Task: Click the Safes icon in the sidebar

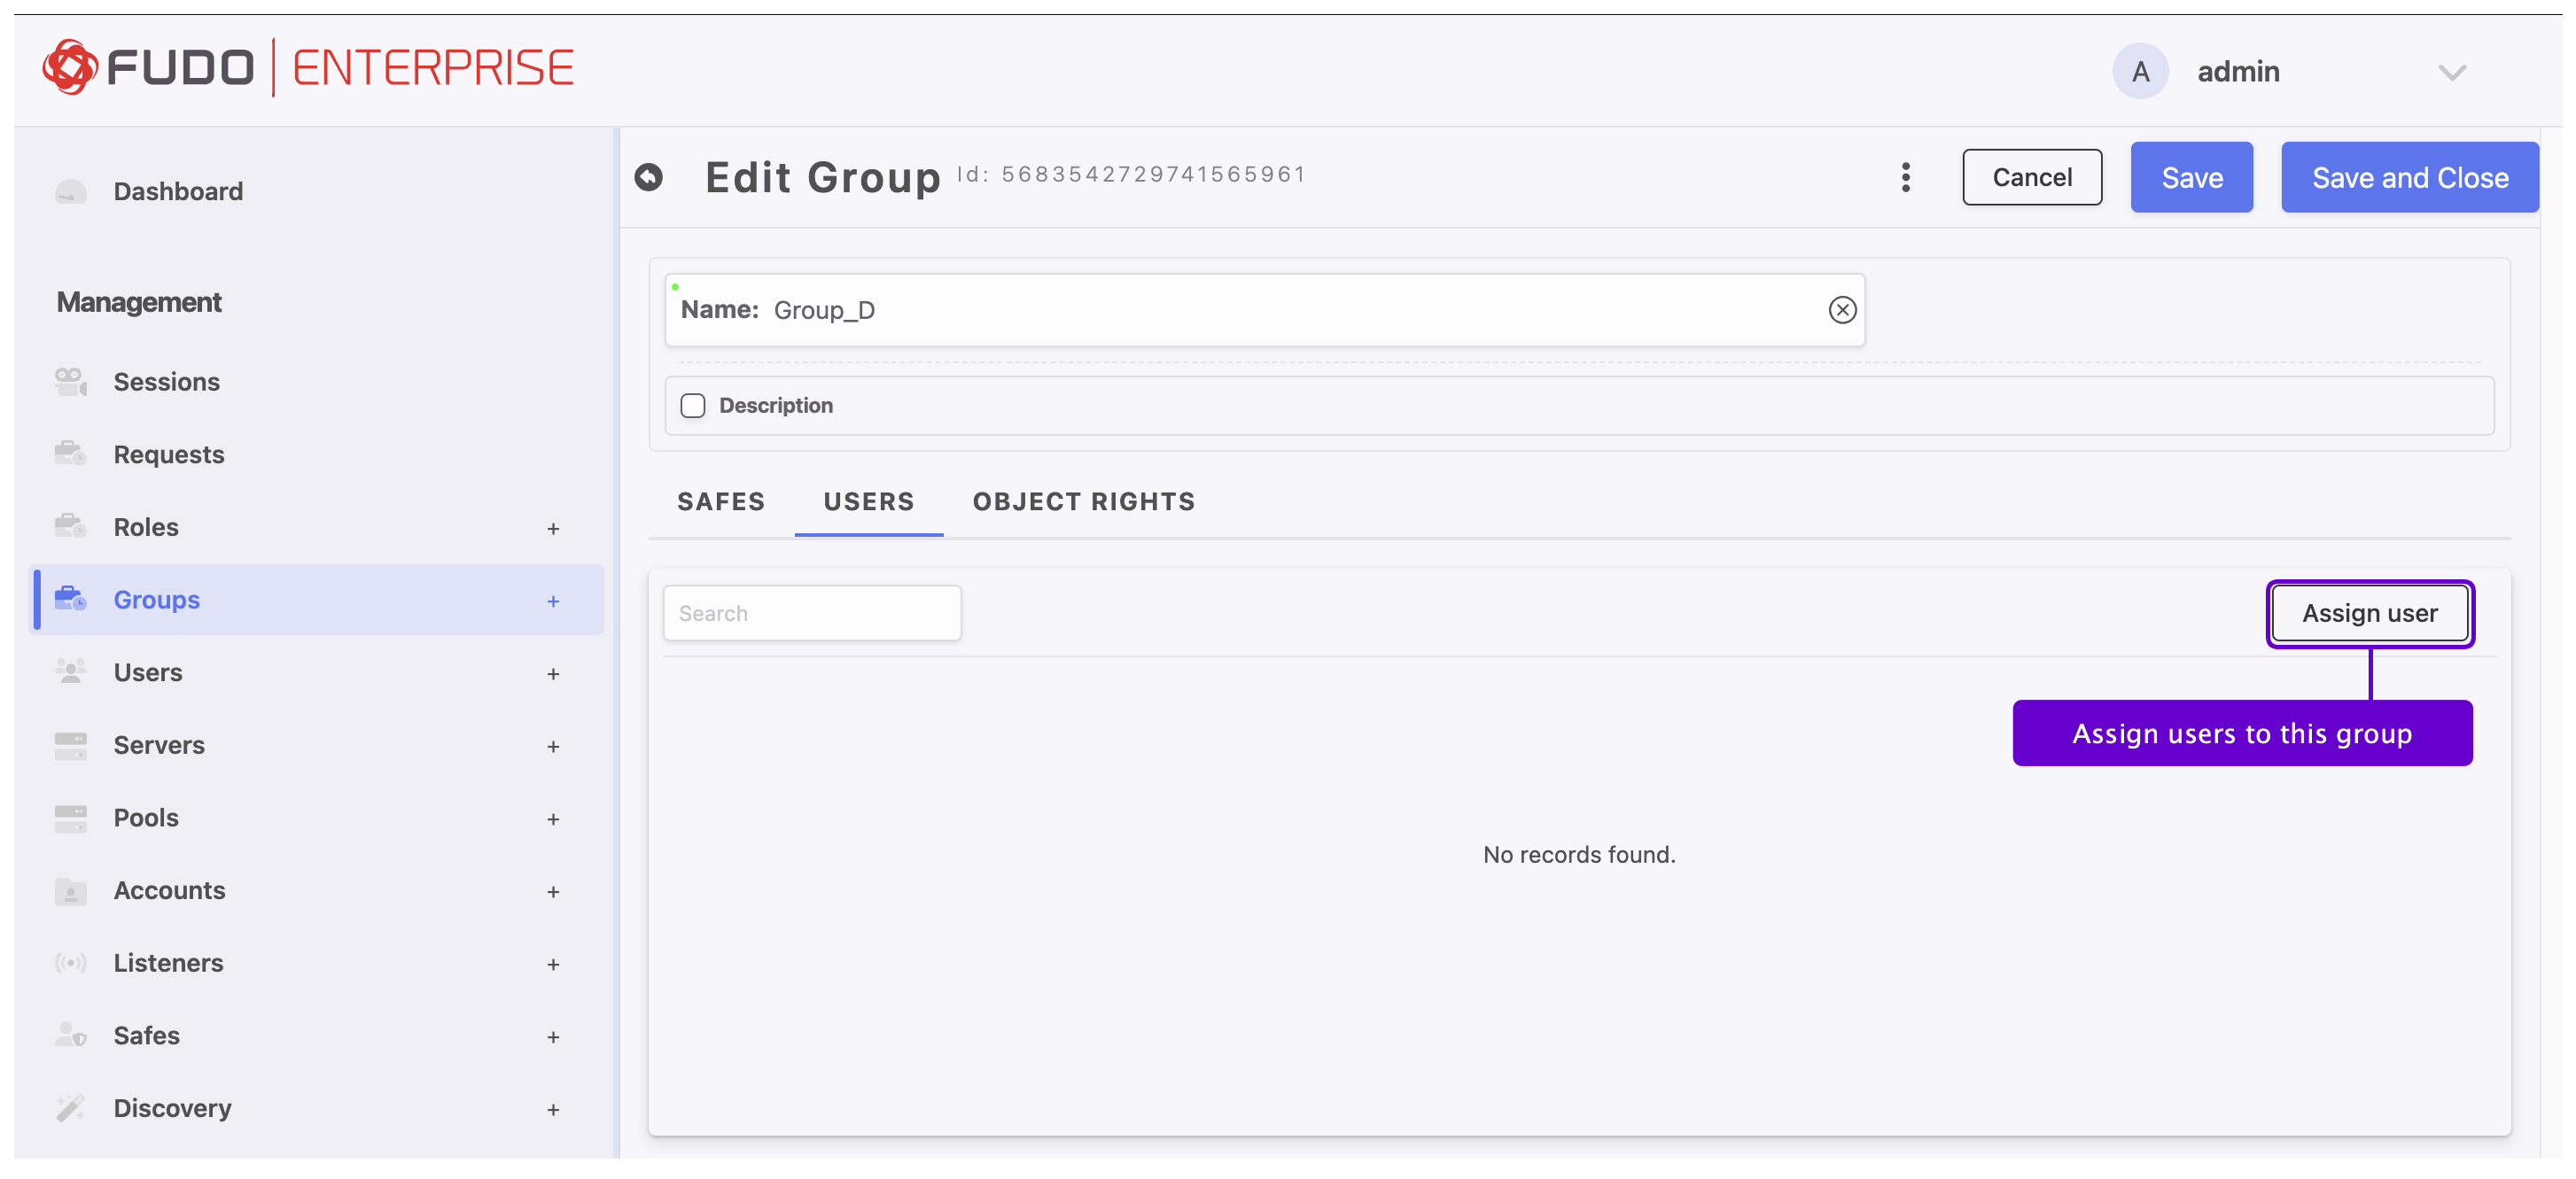Action: 70,1034
